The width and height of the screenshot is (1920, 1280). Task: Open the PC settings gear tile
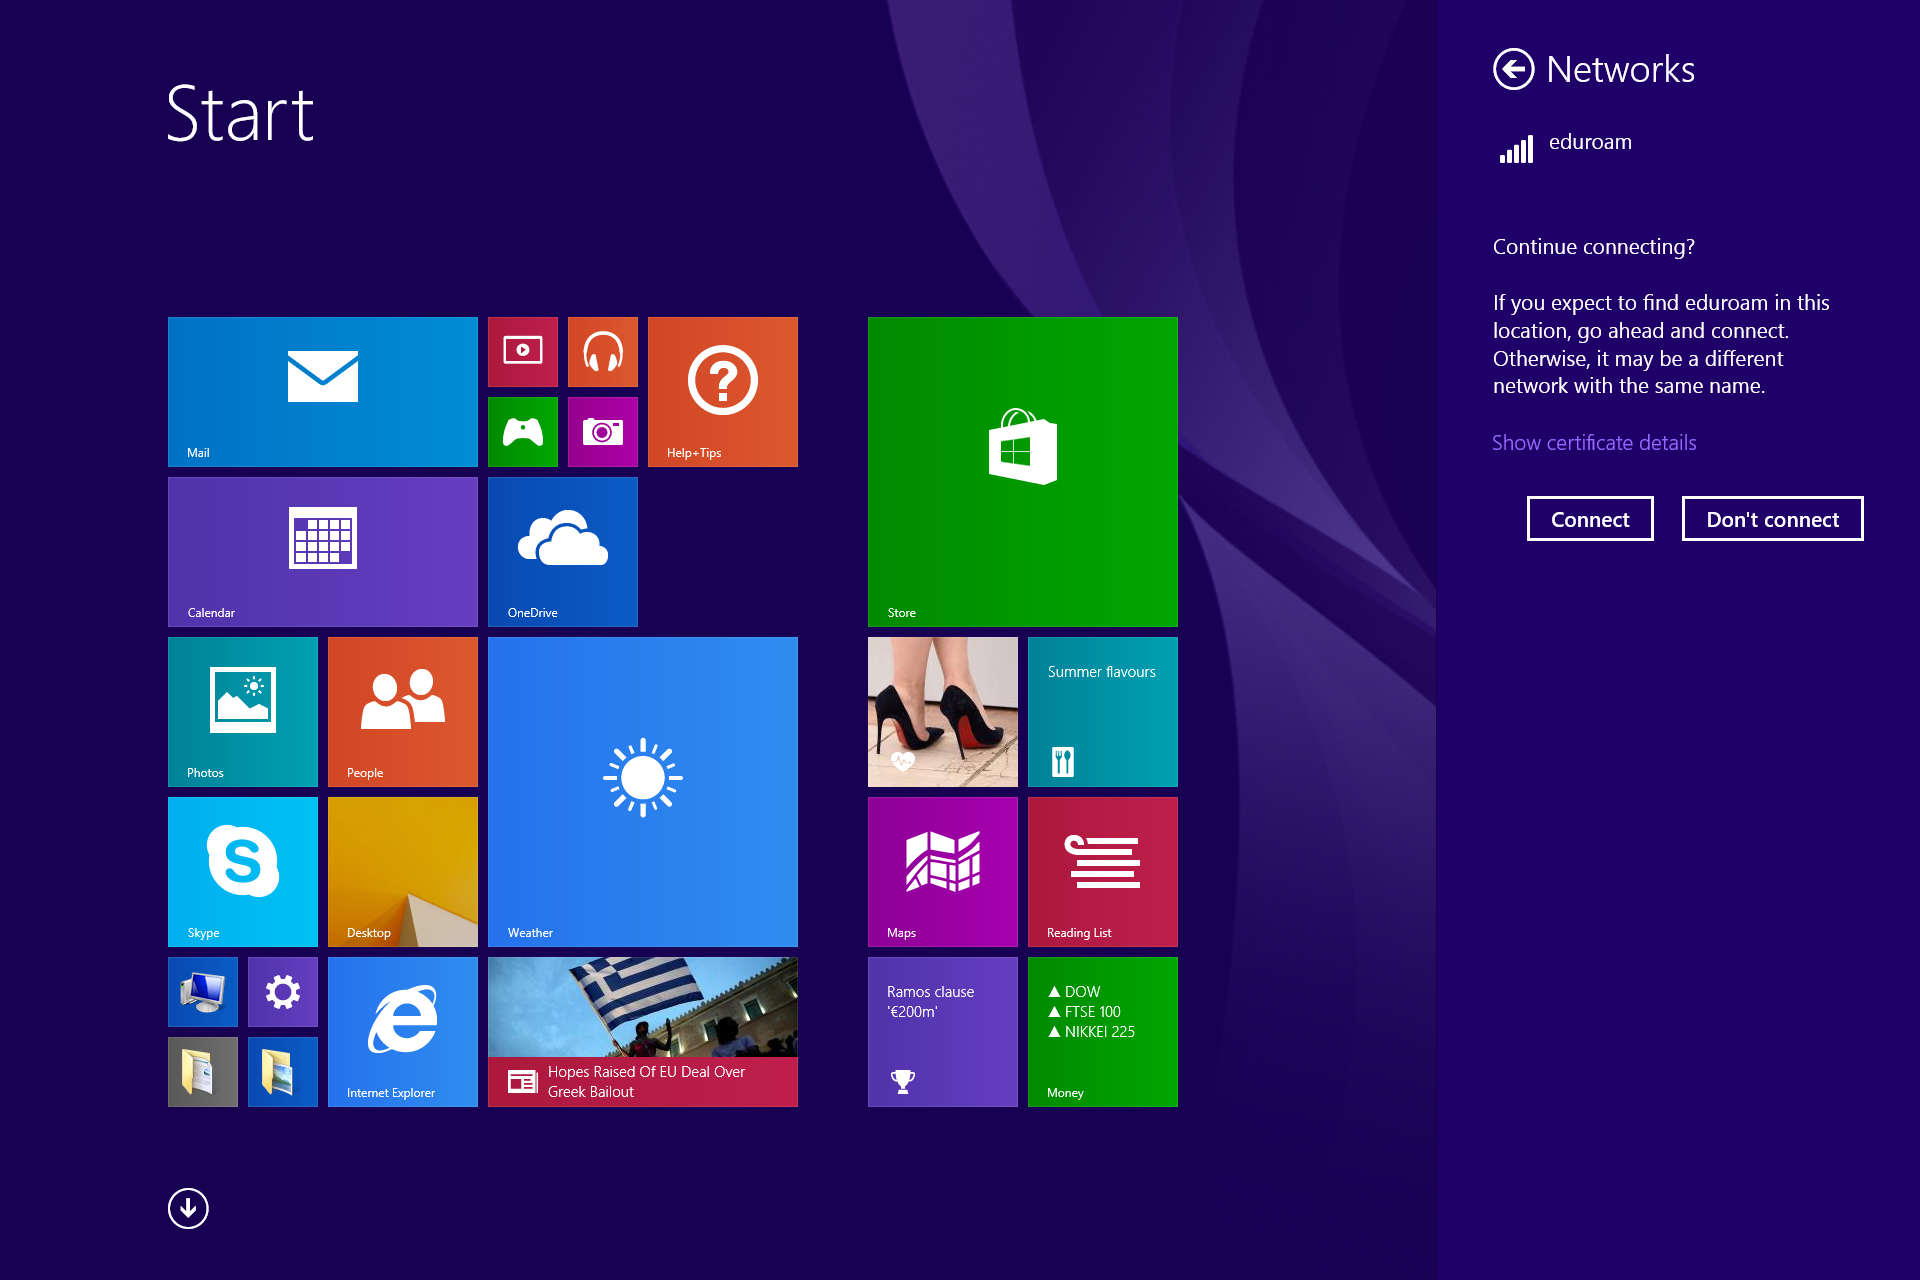[283, 992]
